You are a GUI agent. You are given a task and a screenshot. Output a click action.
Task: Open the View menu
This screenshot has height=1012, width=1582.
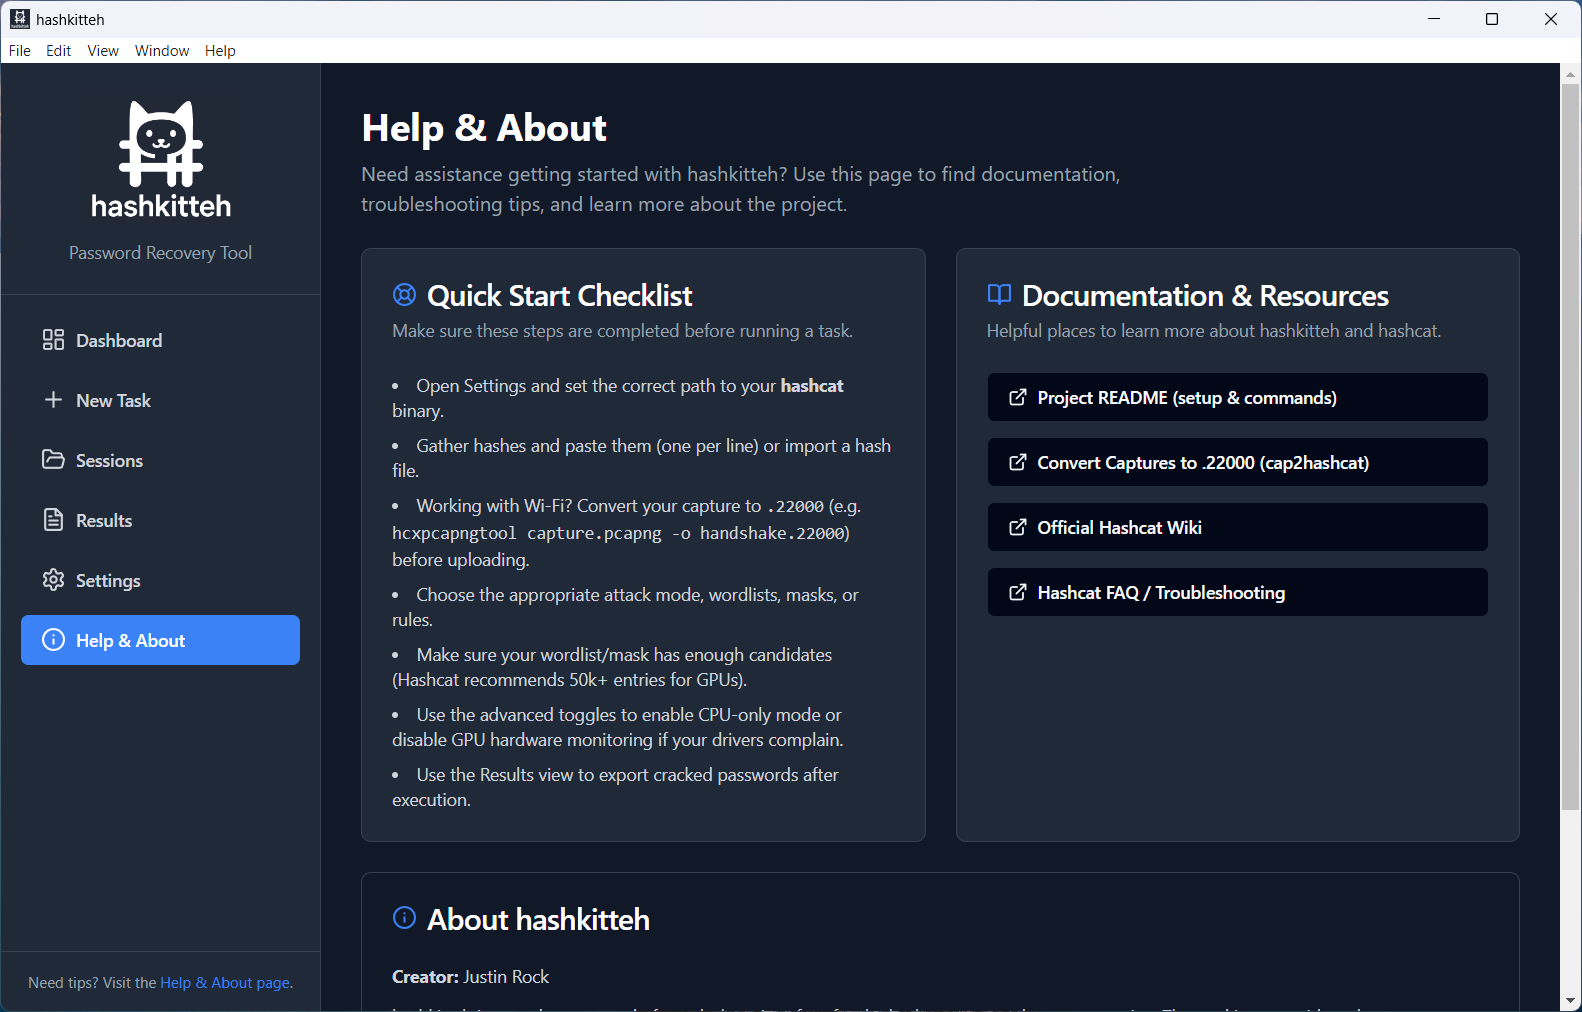102,51
